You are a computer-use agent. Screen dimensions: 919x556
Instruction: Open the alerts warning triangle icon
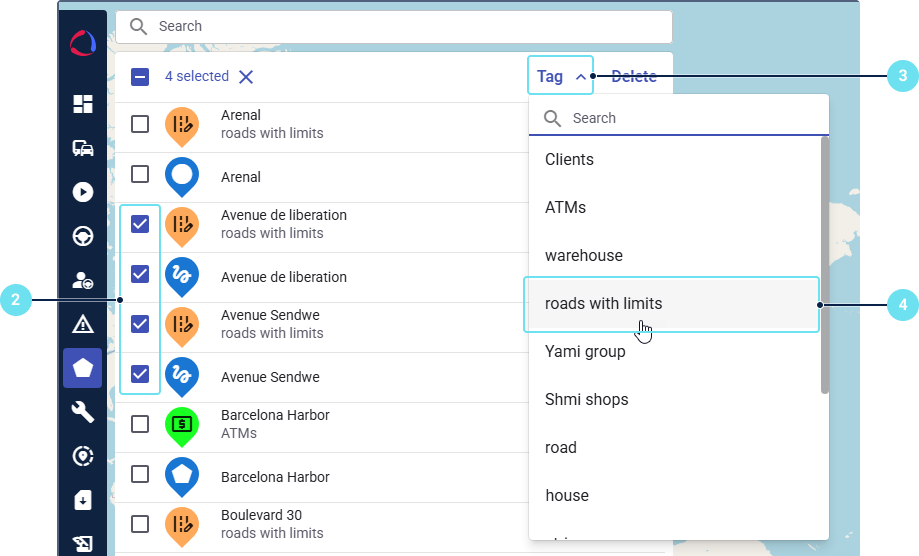point(83,324)
